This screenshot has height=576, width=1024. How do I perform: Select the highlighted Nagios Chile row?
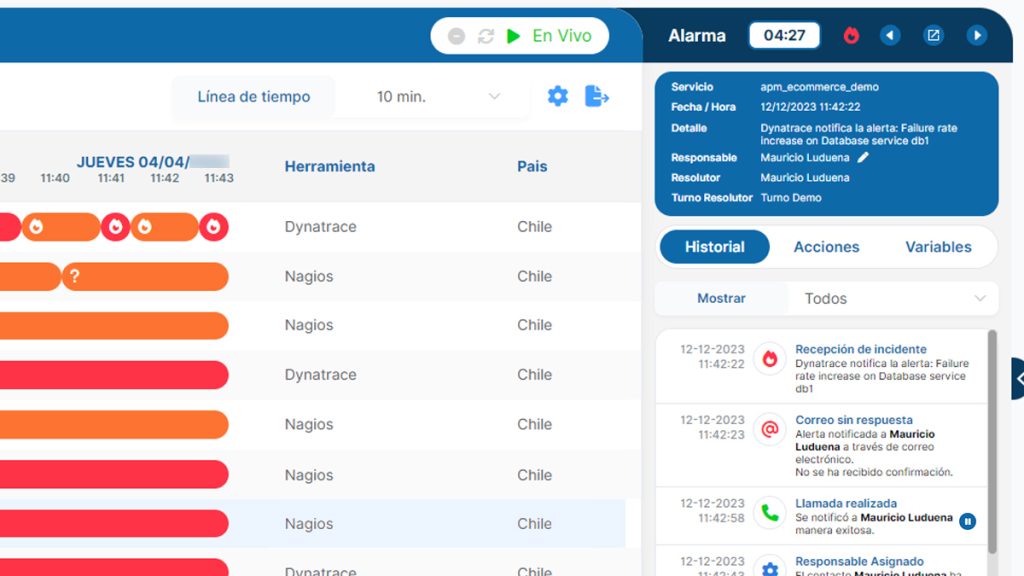pos(313,524)
